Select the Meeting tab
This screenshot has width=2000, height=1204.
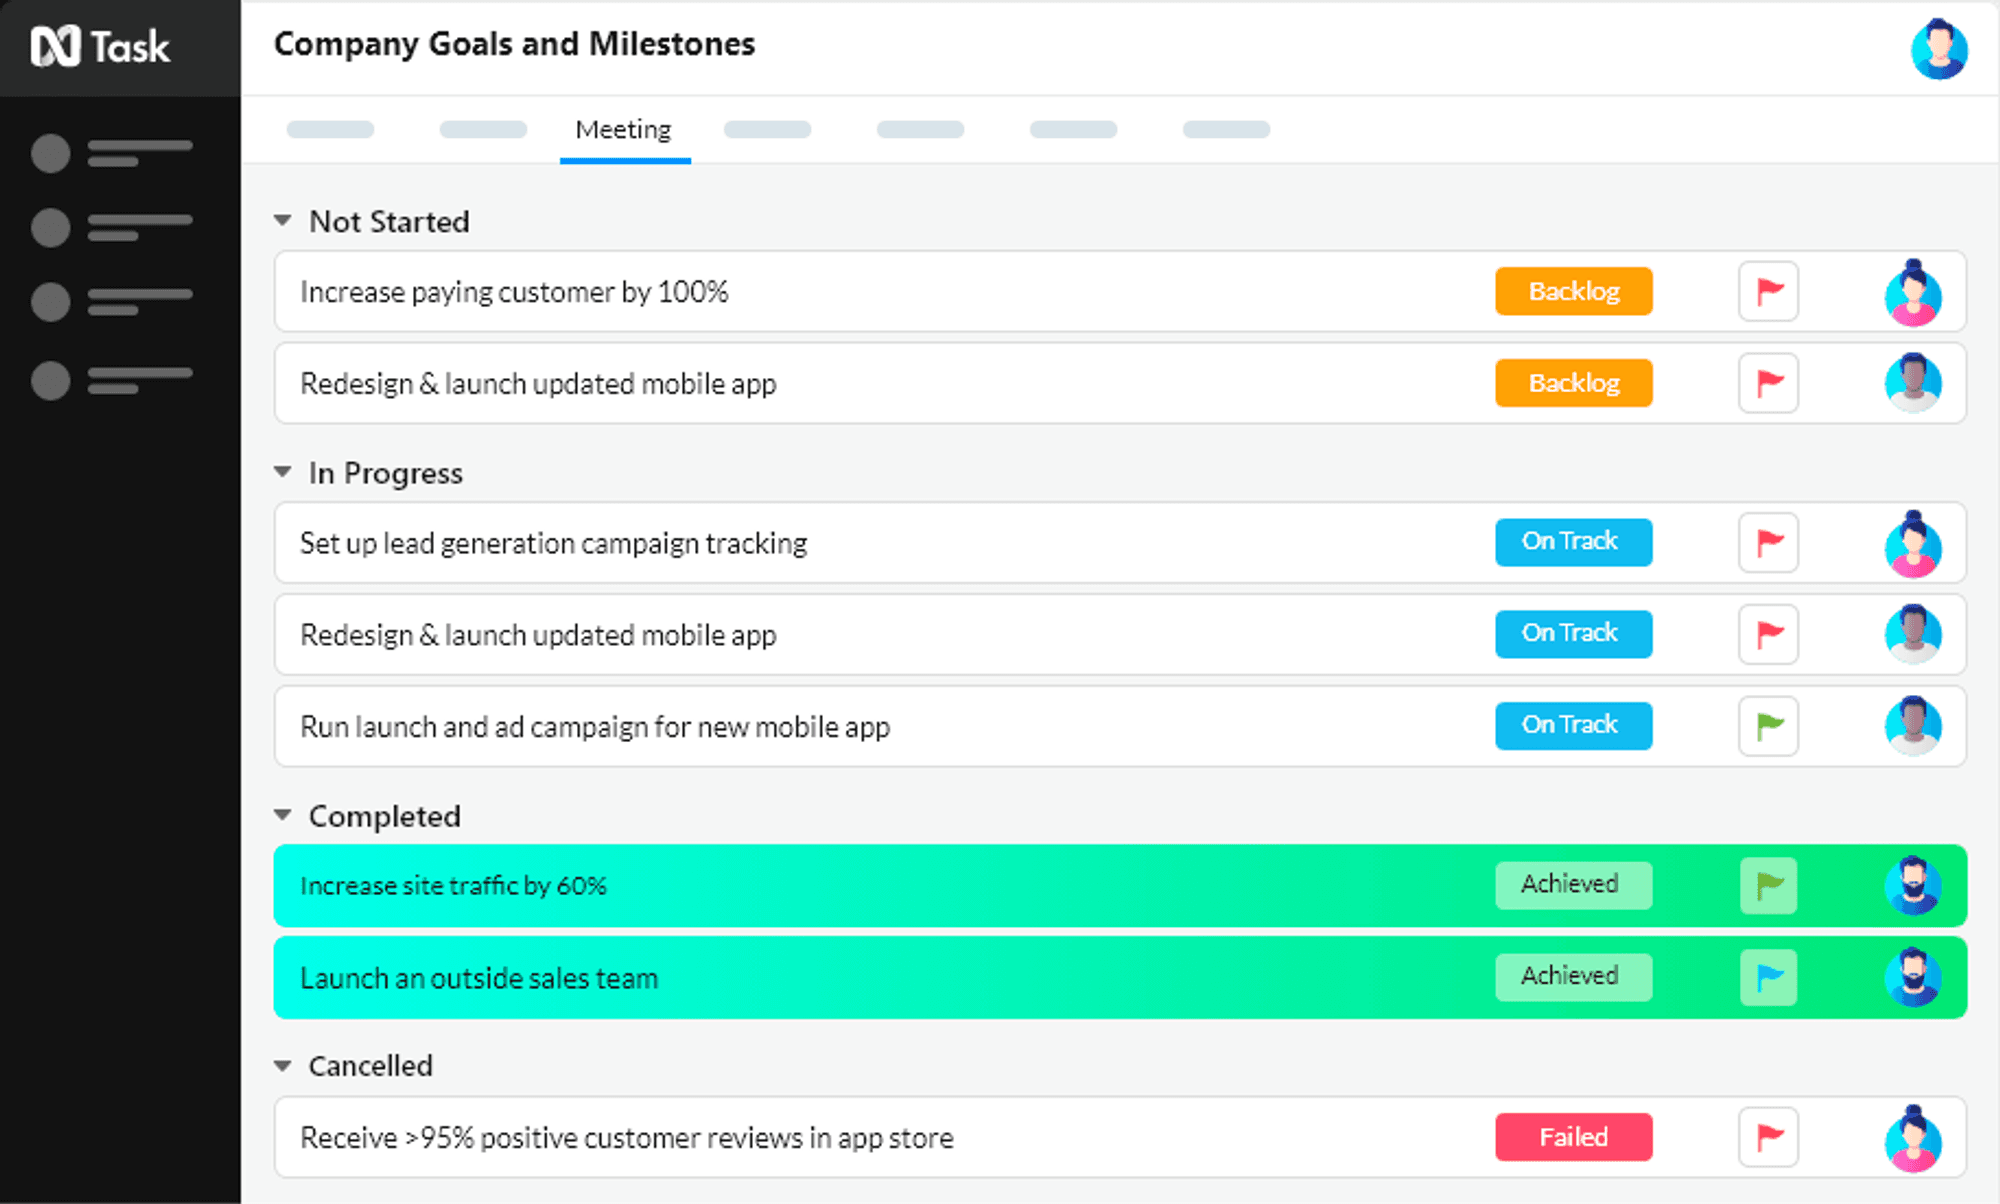tap(623, 130)
